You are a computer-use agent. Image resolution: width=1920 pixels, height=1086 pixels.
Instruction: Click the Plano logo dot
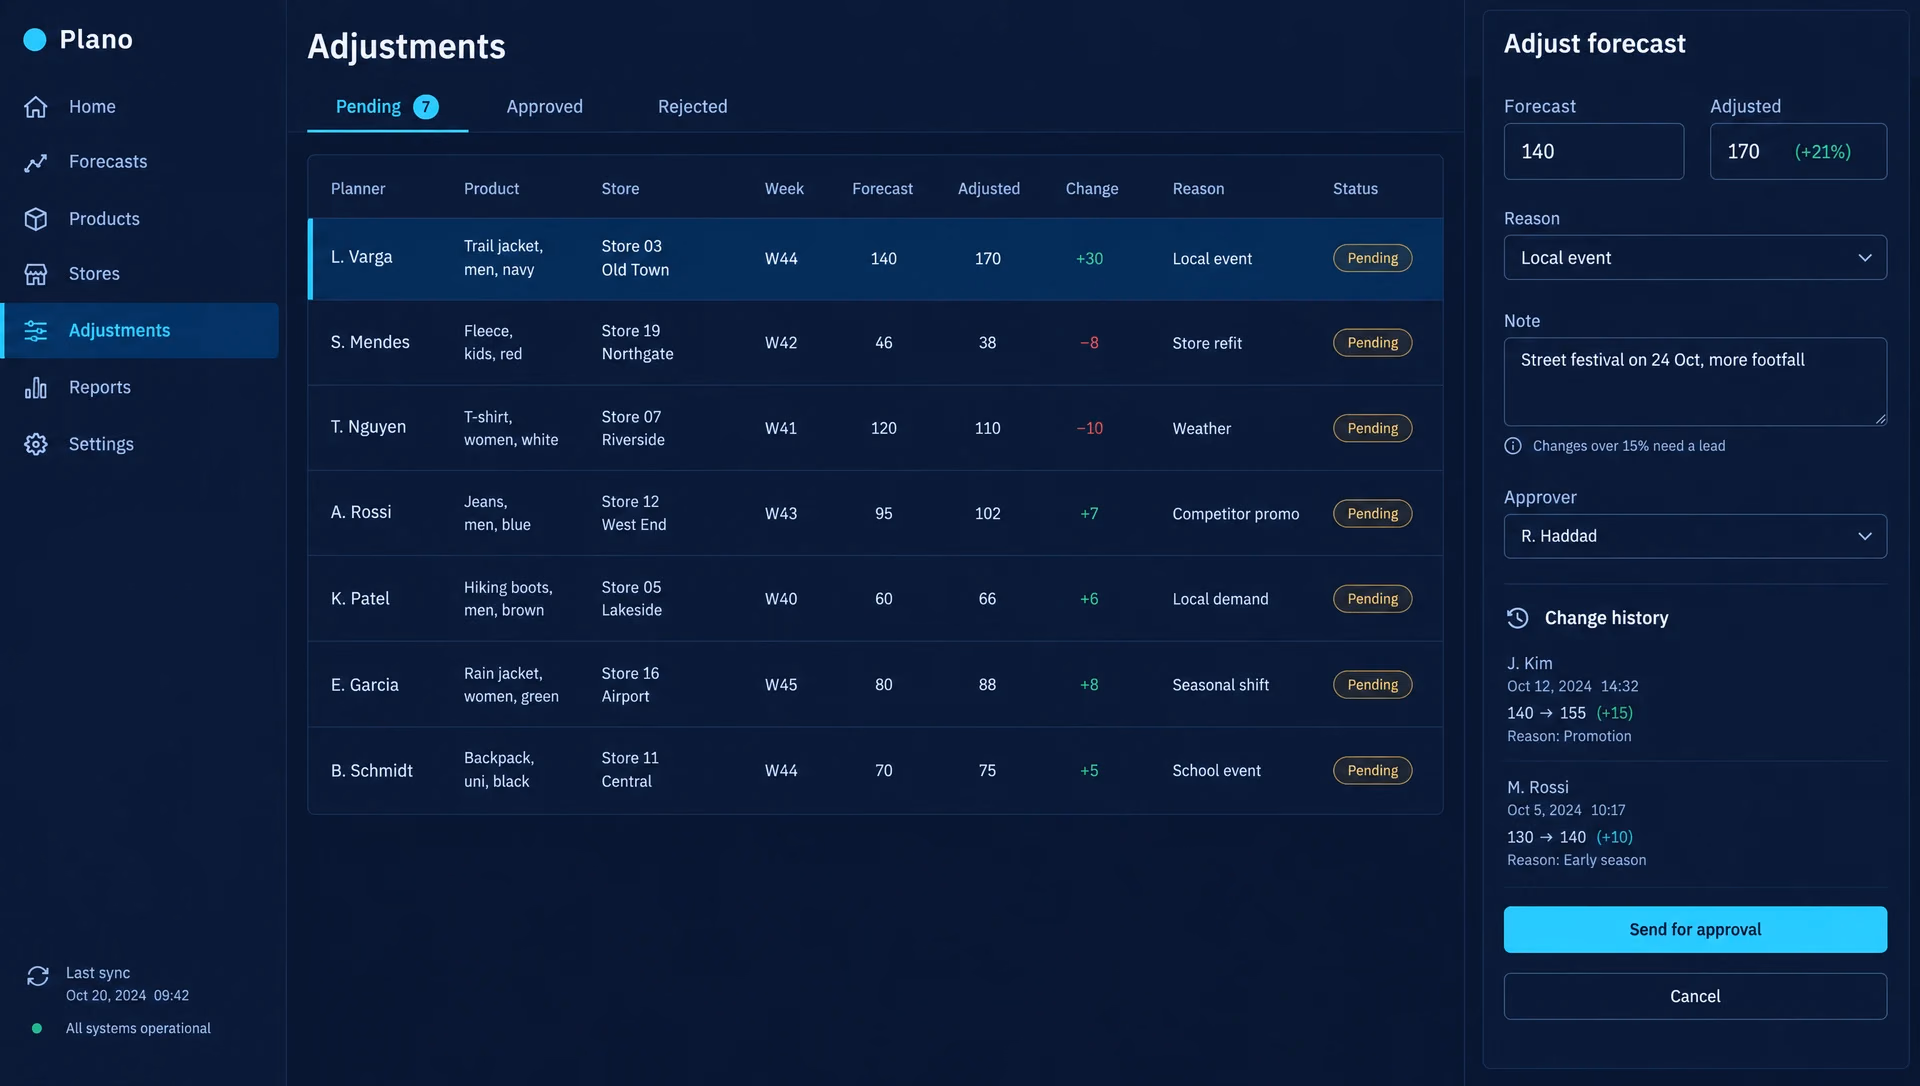click(x=35, y=39)
